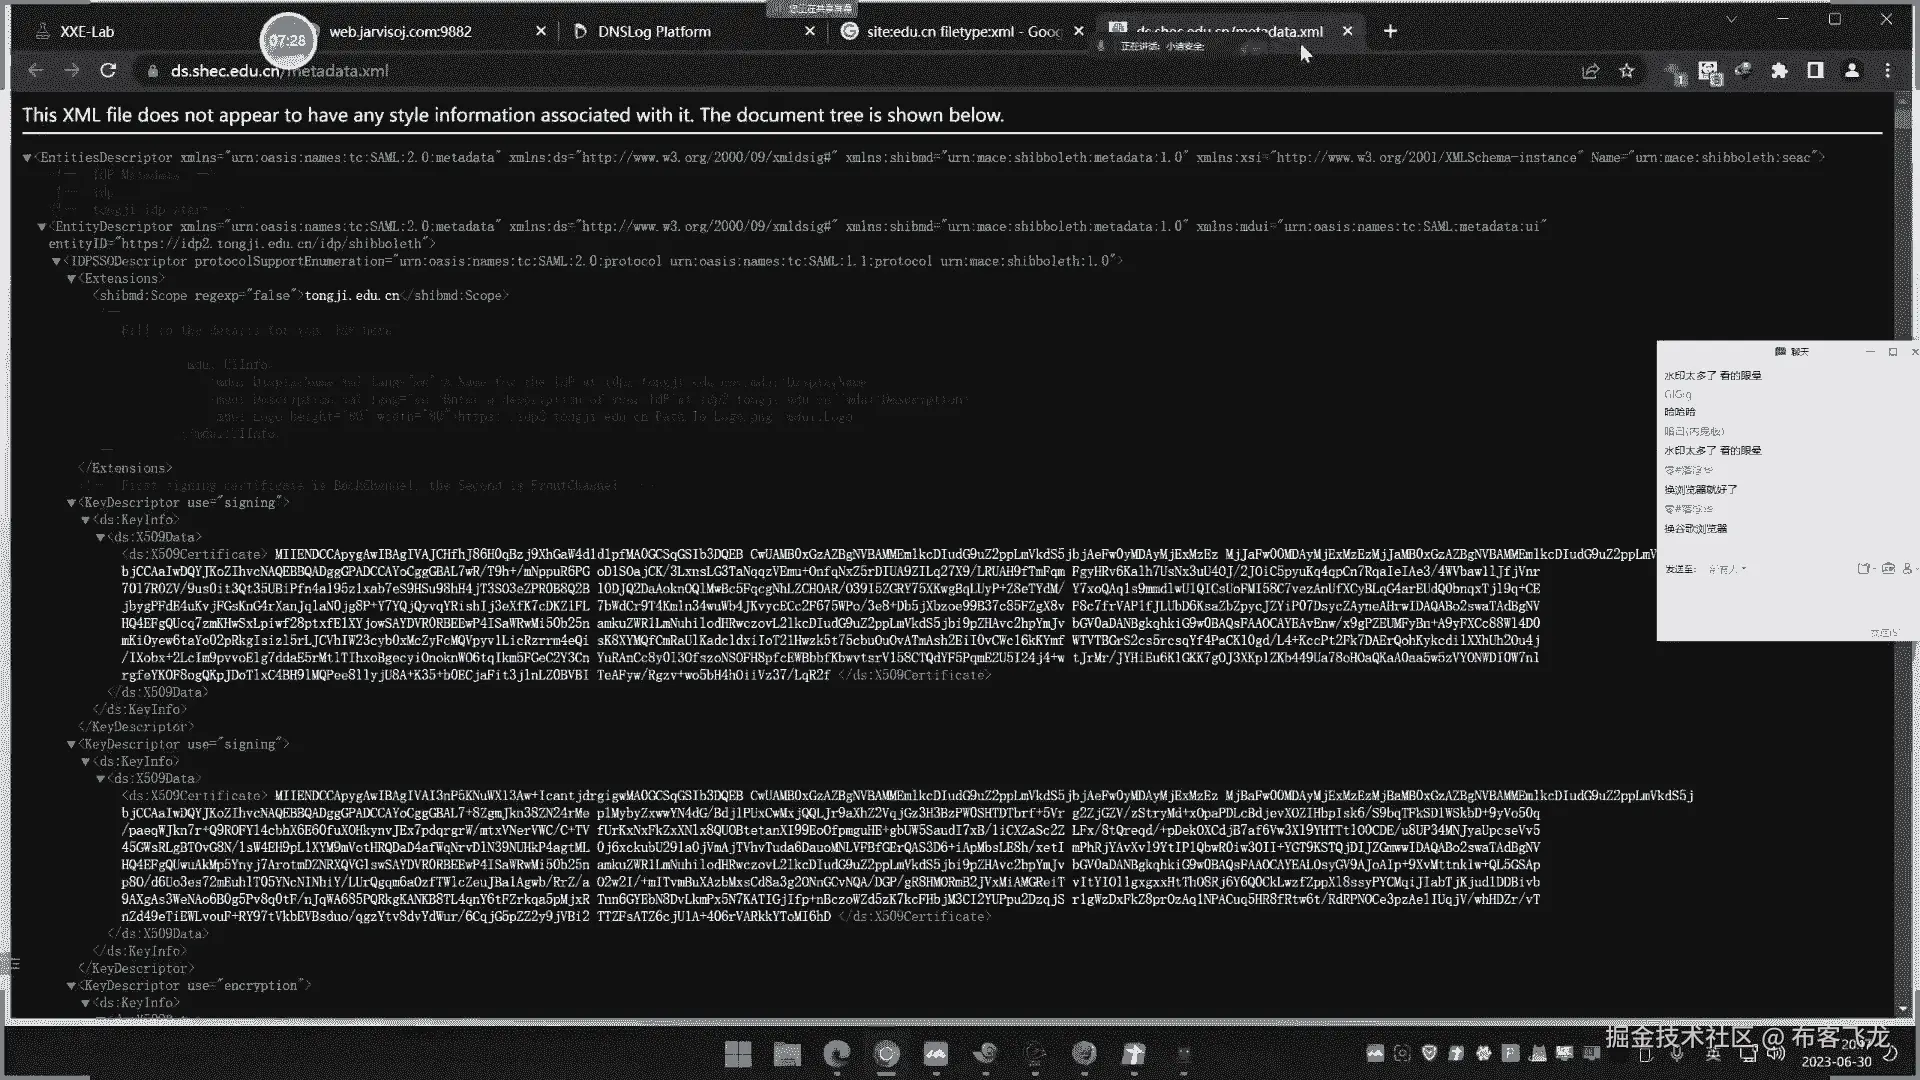Image resolution: width=1920 pixels, height=1080 pixels.
Task: Click the browser Reload button
Action: pyautogui.click(x=108, y=71)
